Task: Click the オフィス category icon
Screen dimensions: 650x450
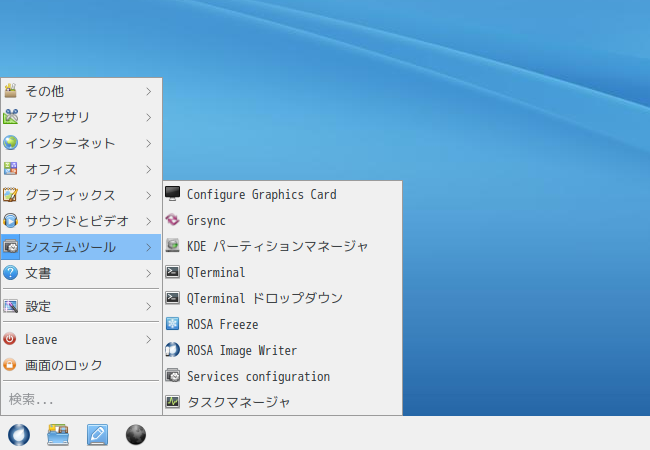Action: coord(10,169)
